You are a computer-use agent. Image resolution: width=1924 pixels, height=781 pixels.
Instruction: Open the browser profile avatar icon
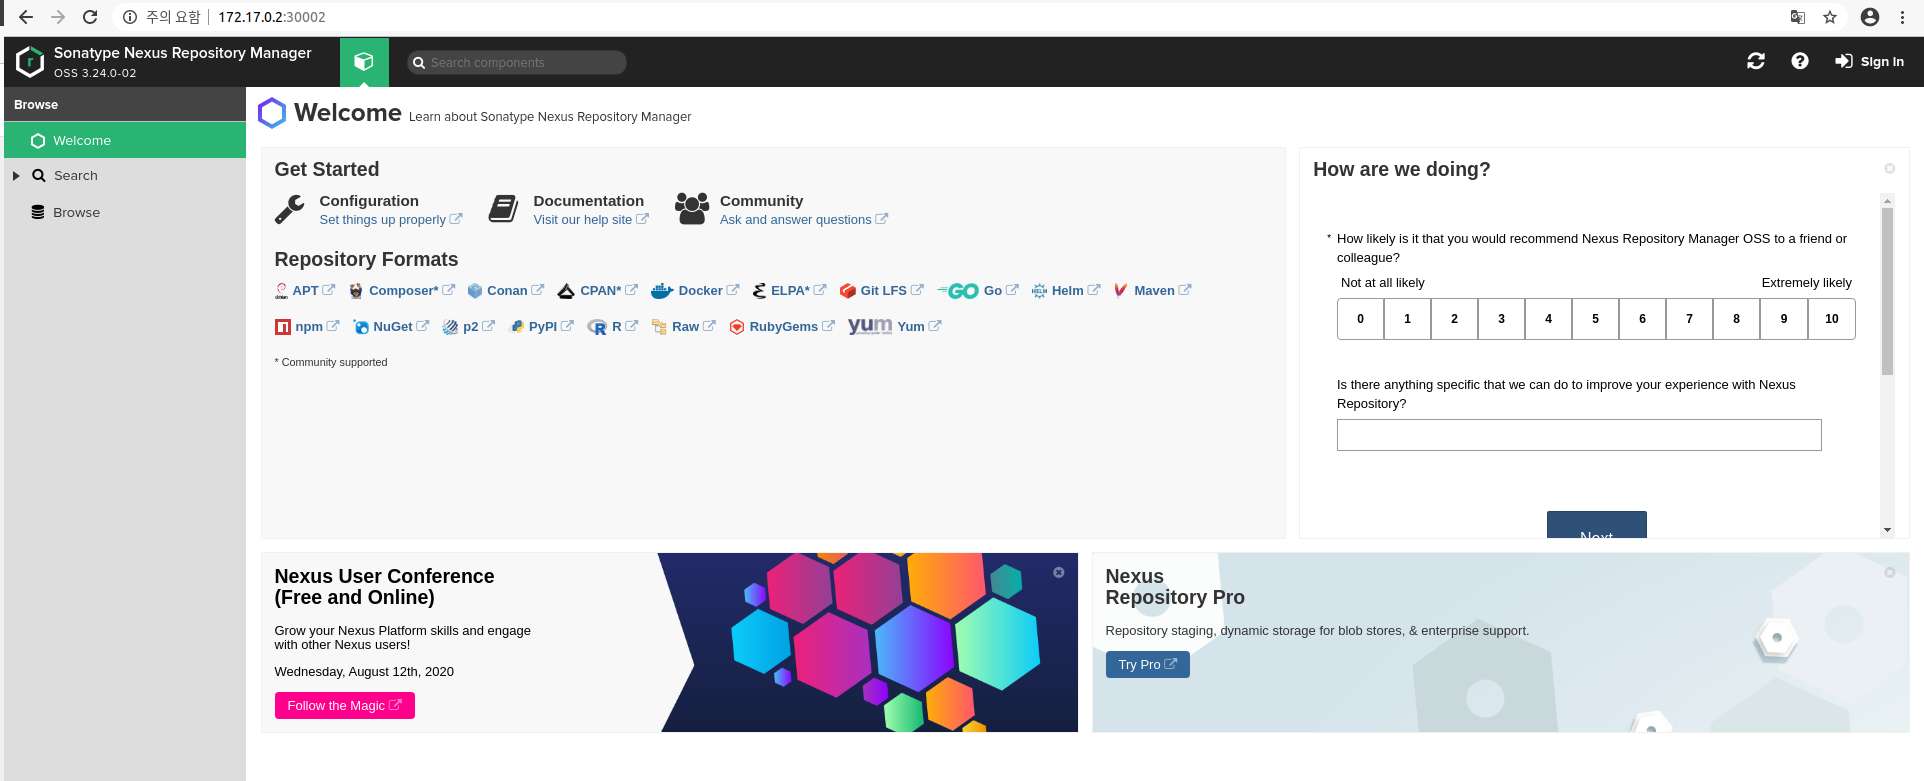pos(1870,17)
